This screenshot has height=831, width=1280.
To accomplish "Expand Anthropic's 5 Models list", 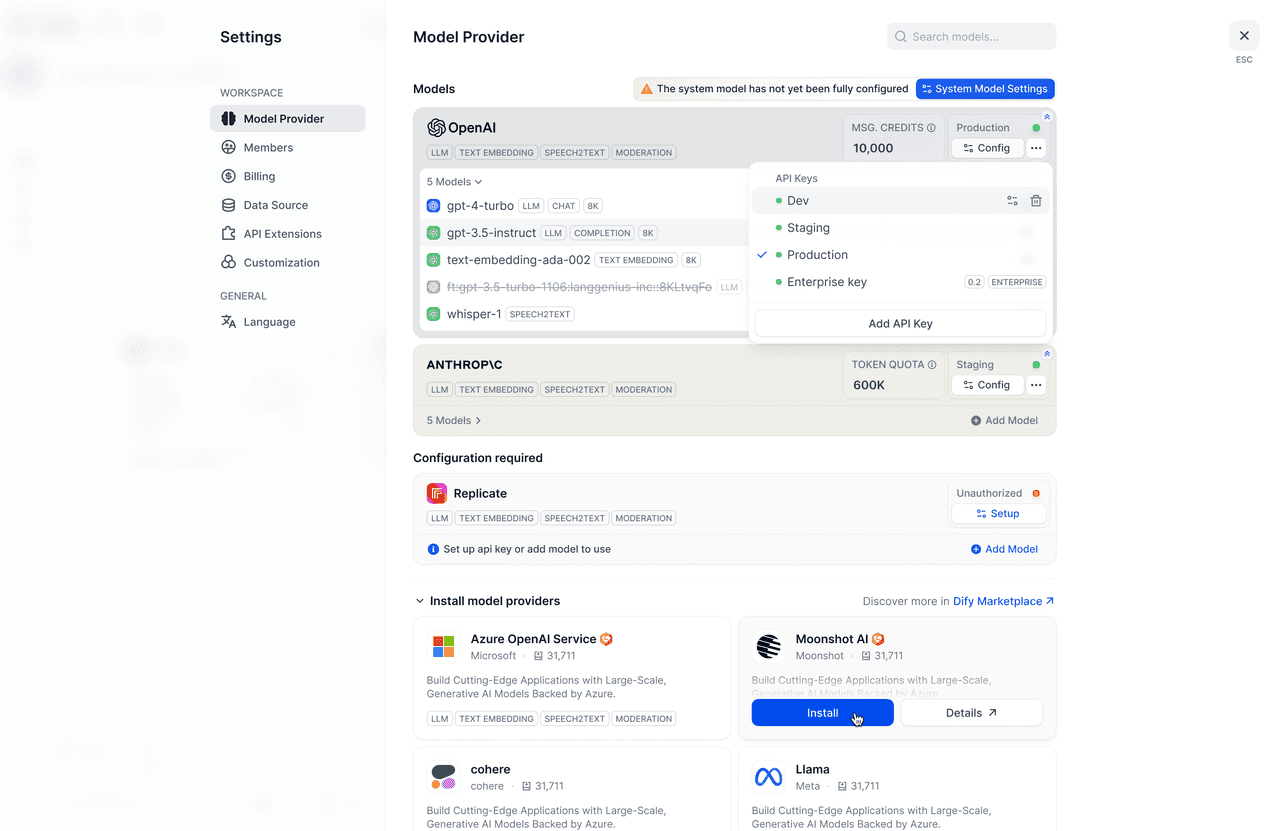I will click(454, 421).
